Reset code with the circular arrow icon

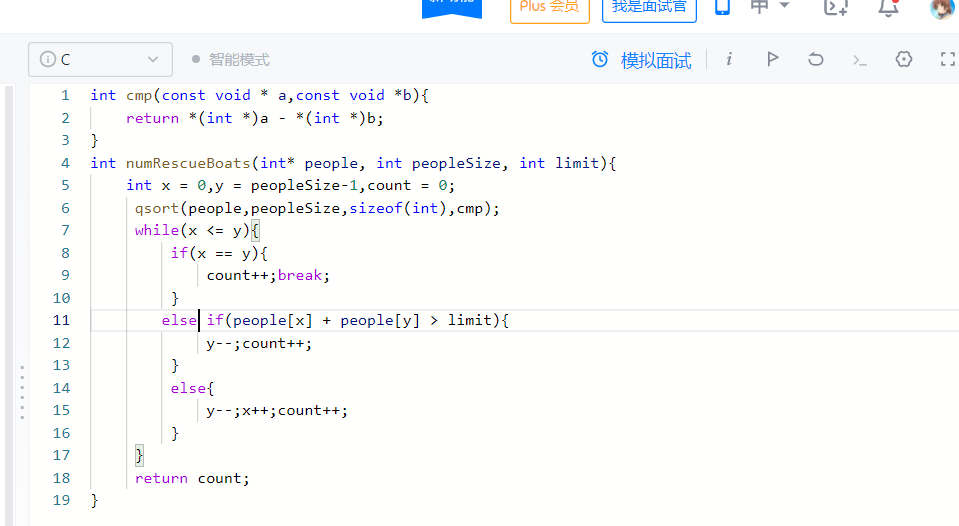point(816,59)
